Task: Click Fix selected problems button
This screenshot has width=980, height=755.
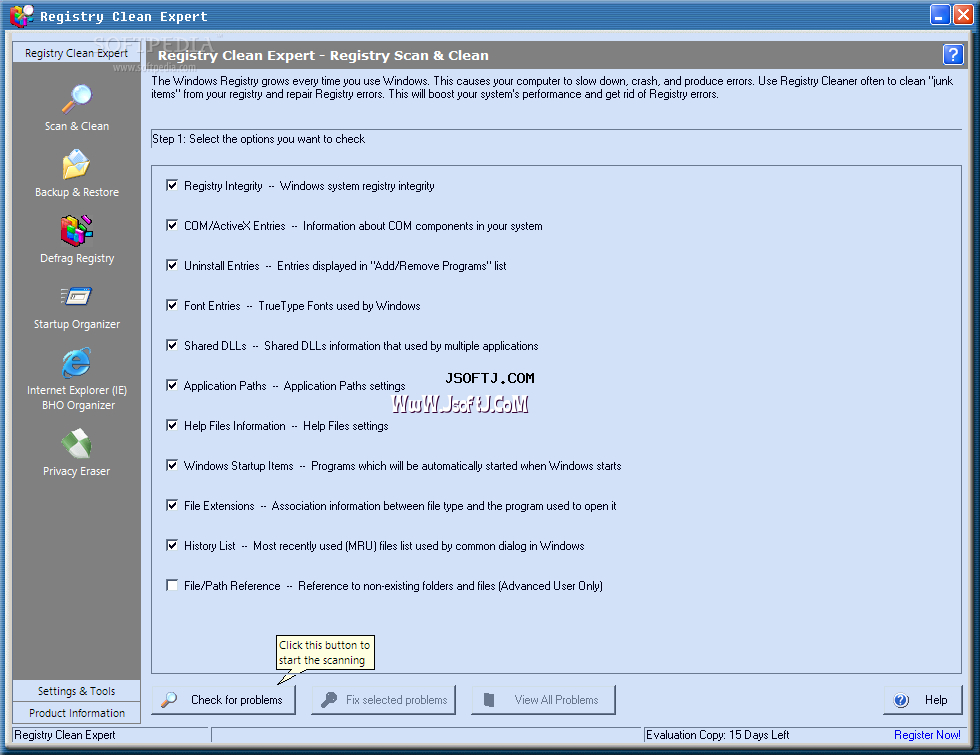Action: 384,700
